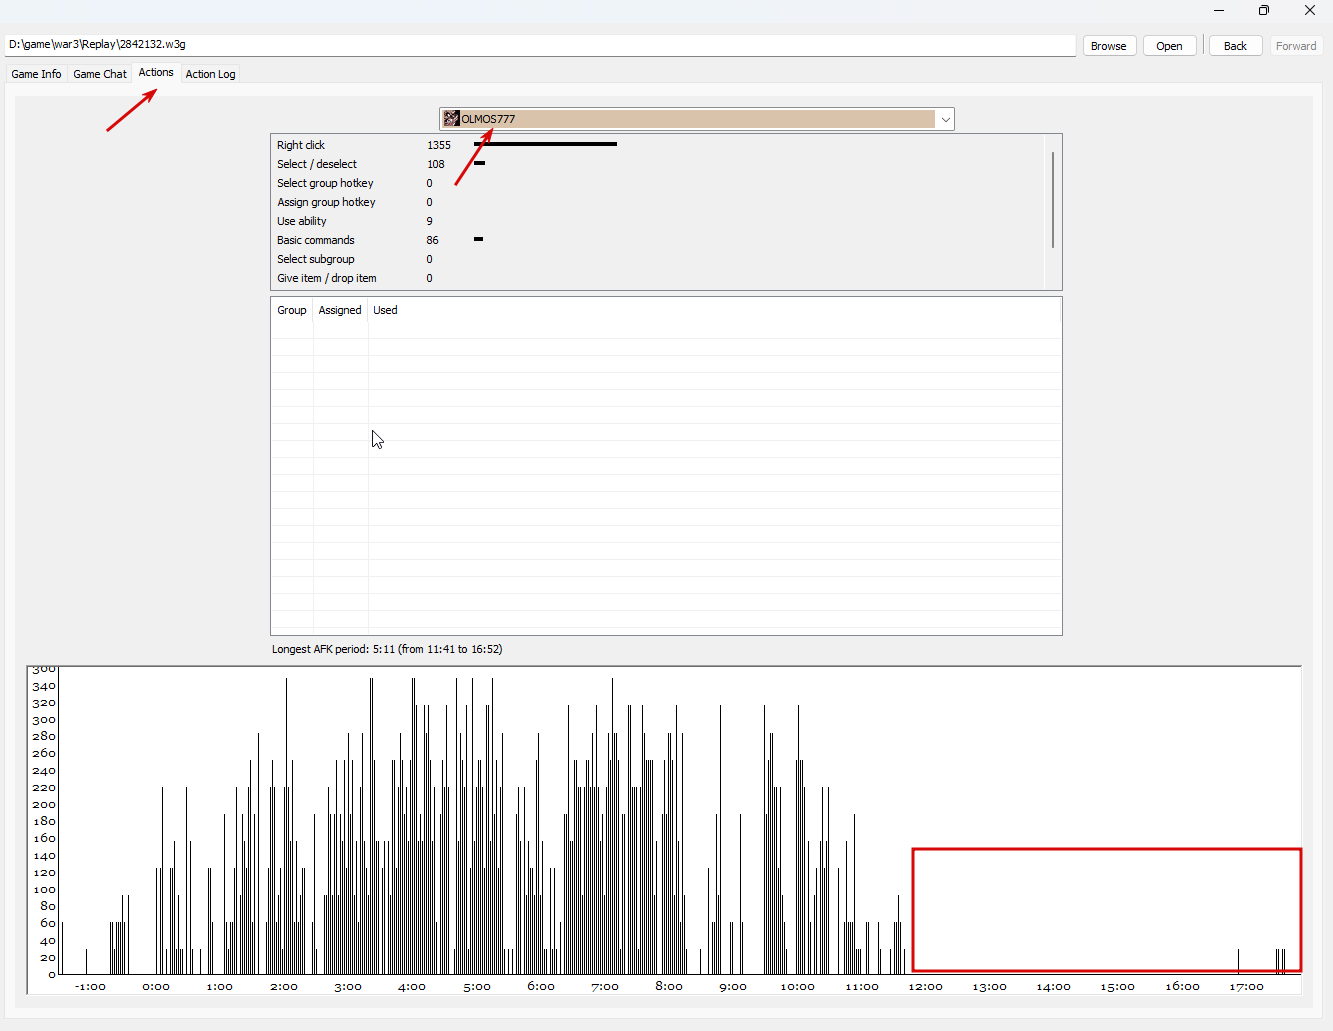
Task: Click the 17:00 label on the chart axis
Action: point(1246,987)
